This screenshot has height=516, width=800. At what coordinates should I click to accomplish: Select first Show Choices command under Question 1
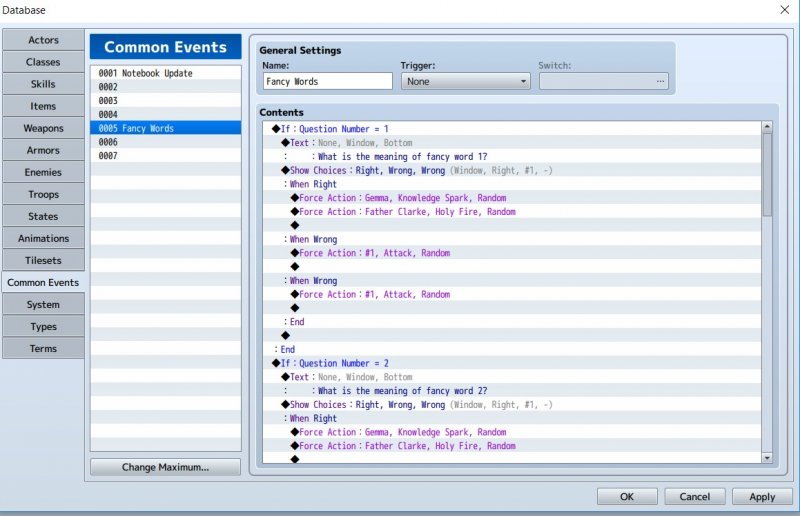pos(512,170)
